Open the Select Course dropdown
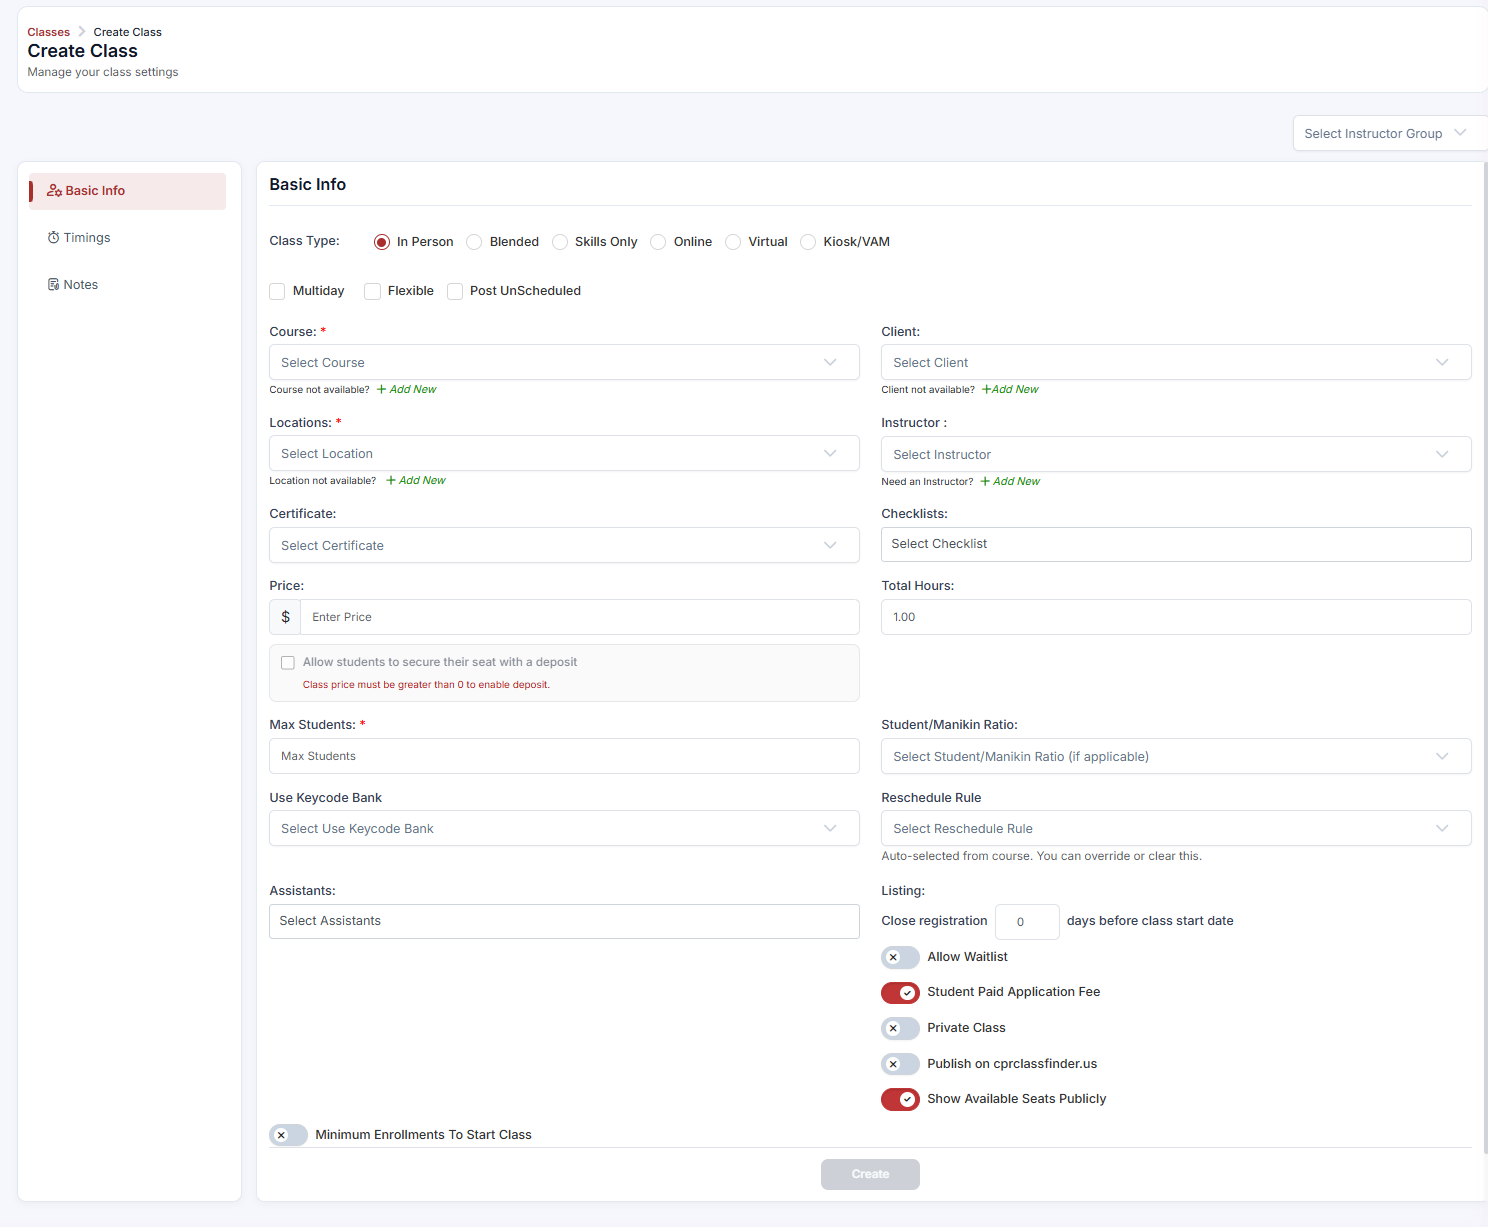This screenshot has width=1488, height=1227. (x=564, y=362)
